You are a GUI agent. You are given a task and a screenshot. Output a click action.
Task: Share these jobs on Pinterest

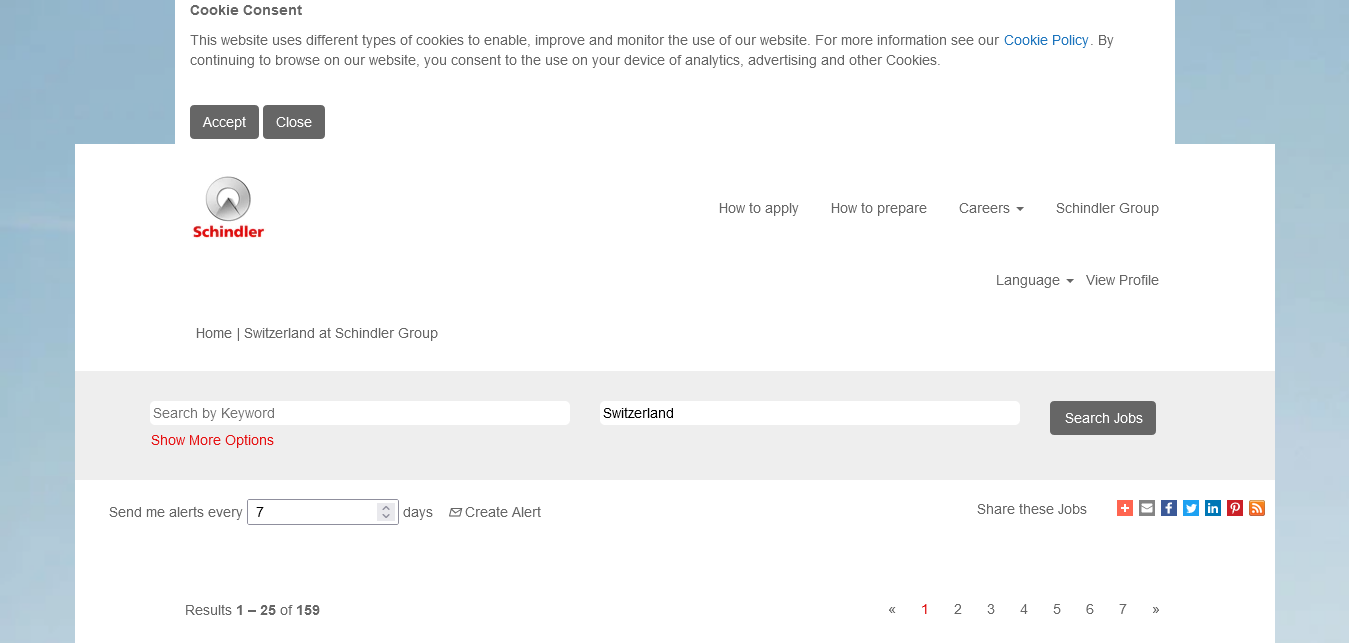[1235, 508]
